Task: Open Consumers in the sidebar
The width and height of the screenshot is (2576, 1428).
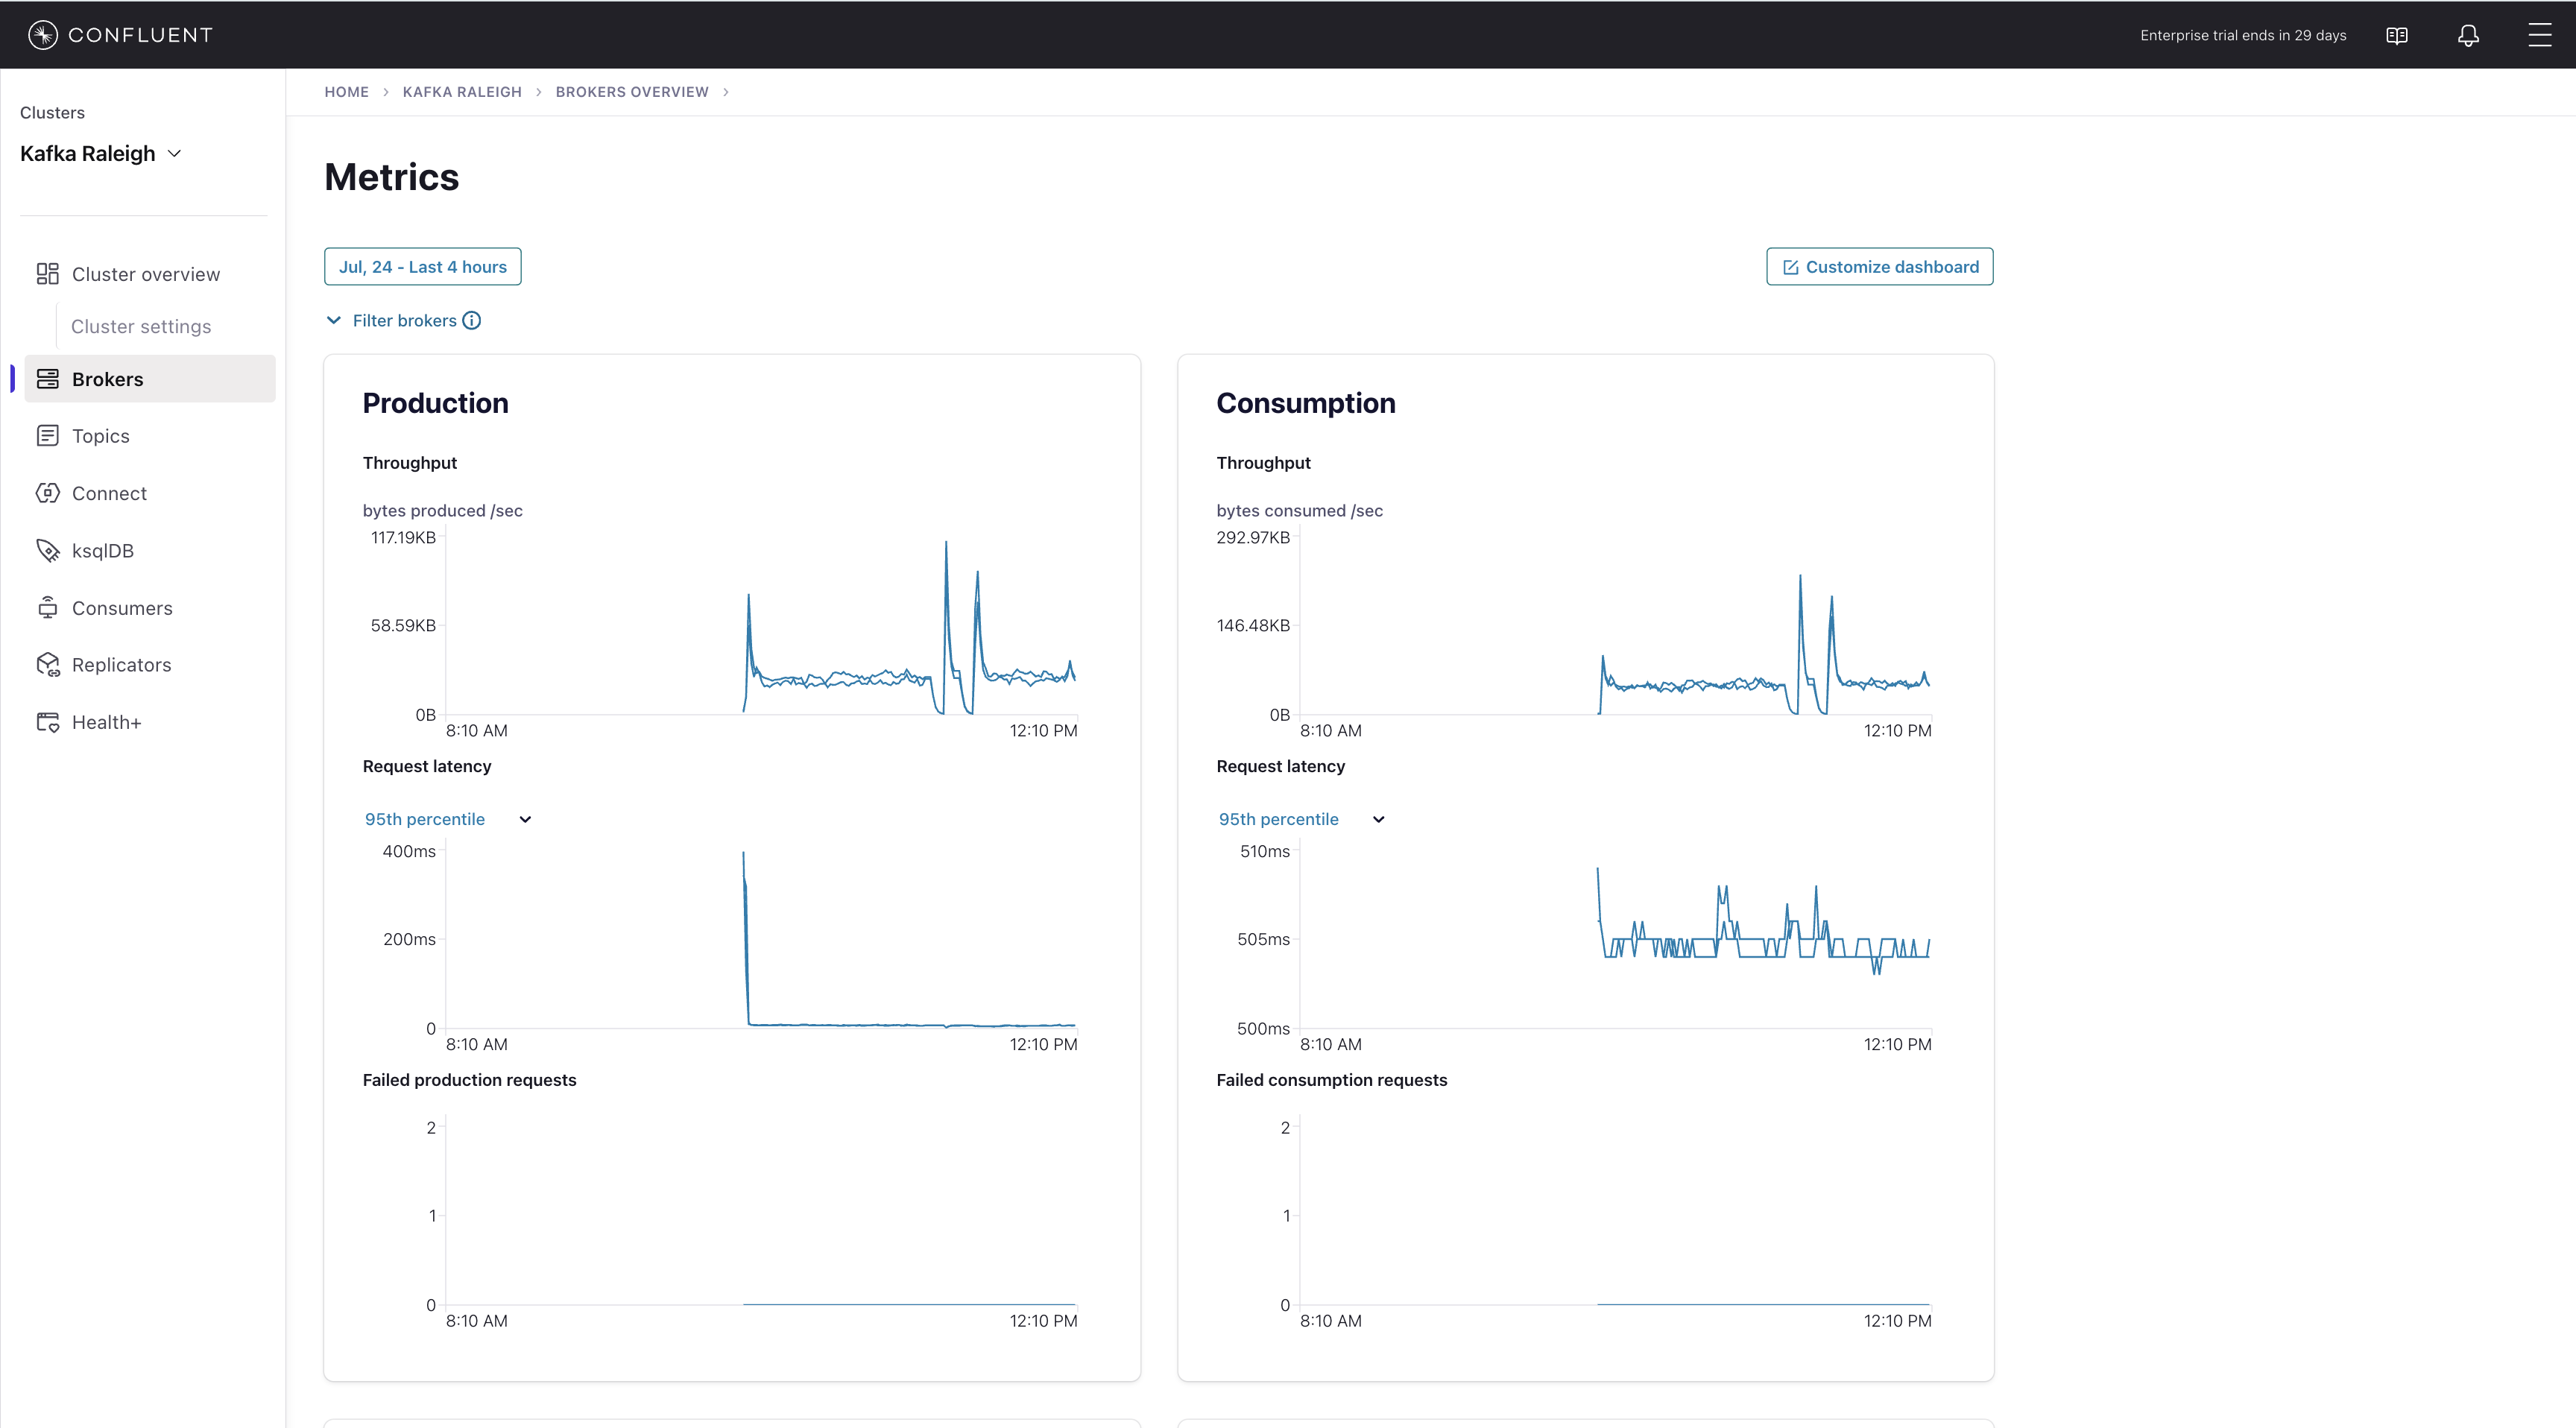Action: pyautogui.click(x=122, y=608)
